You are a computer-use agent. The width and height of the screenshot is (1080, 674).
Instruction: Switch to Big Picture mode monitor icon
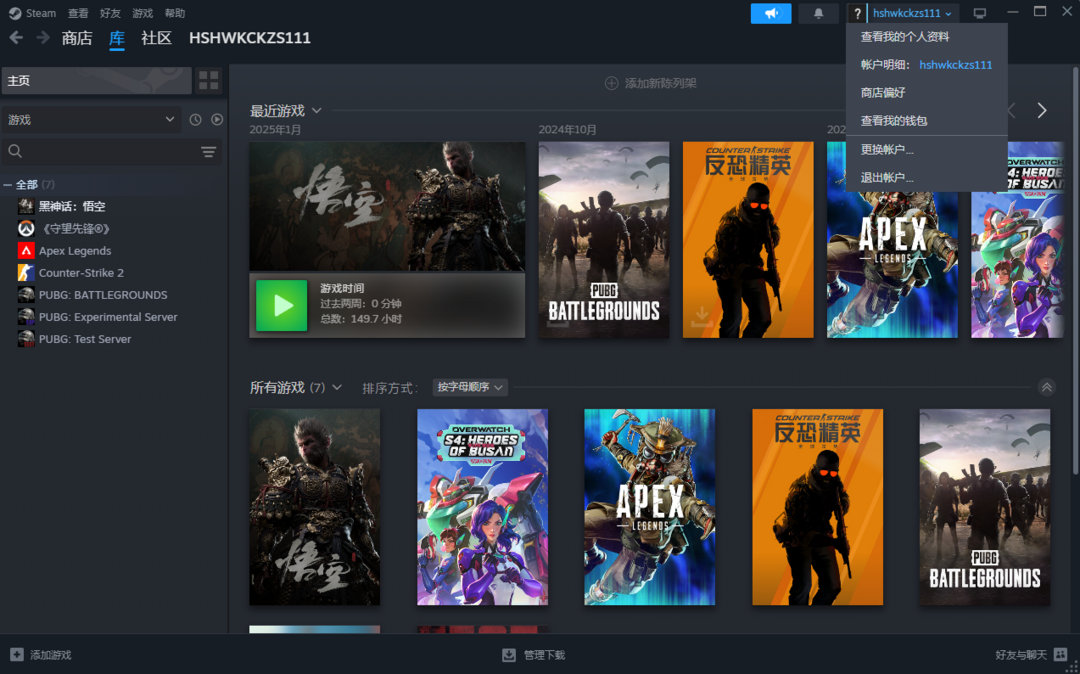[979, 13]
